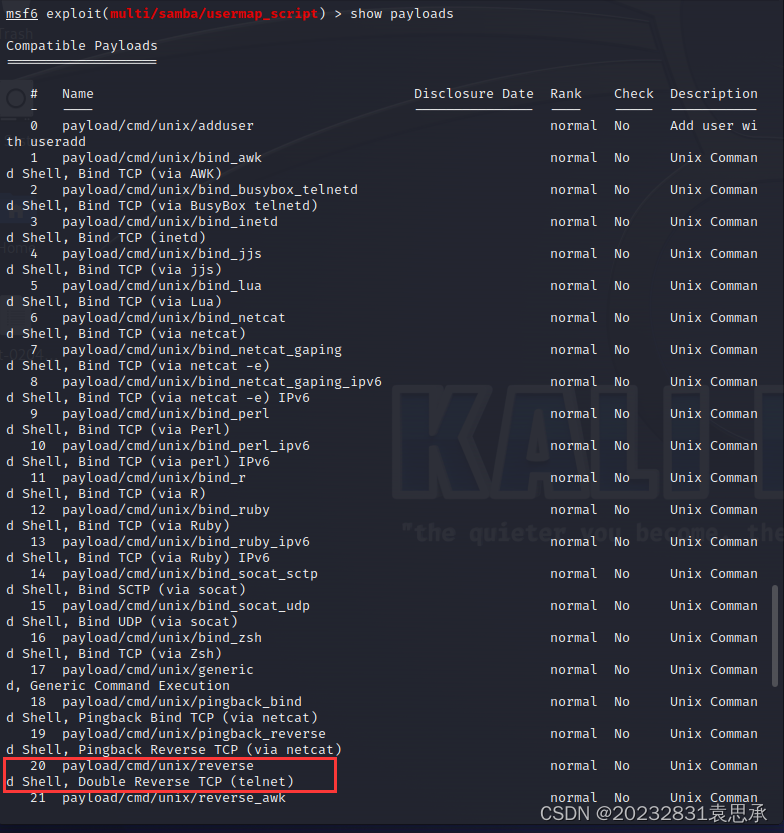Click 'Add user wi' description in row 0

pyautogui.click(x=714, y=126)
